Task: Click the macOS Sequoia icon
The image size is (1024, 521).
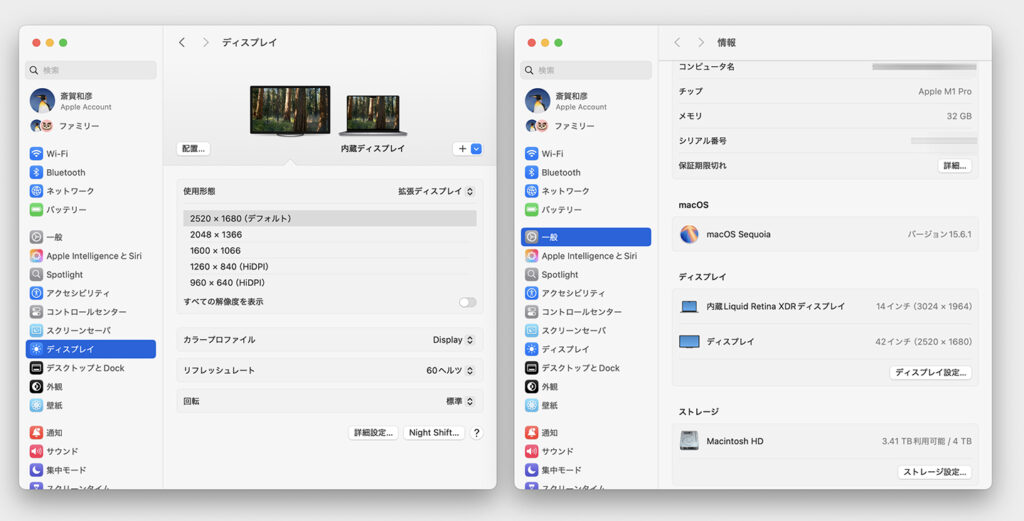Action: point(689,234)
